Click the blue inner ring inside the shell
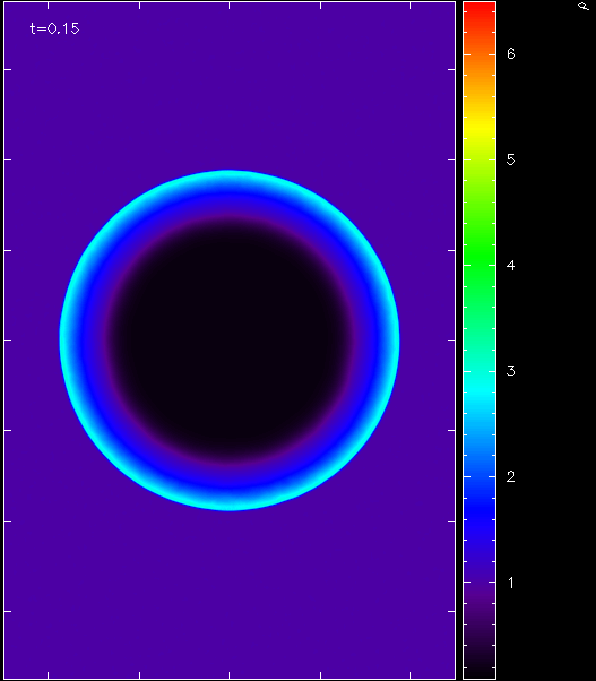The width and height of the screenshot is (596, 681). (x=229, y=204)
